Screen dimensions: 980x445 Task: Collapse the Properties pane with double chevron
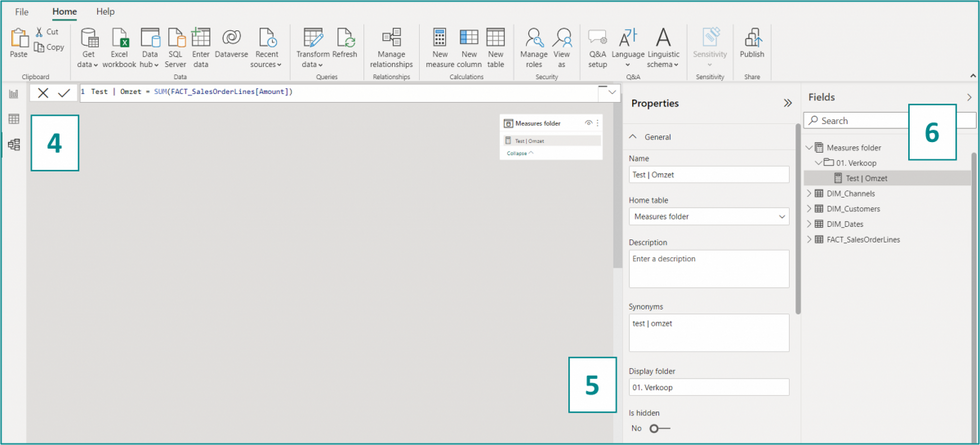(x=788, y=103)
